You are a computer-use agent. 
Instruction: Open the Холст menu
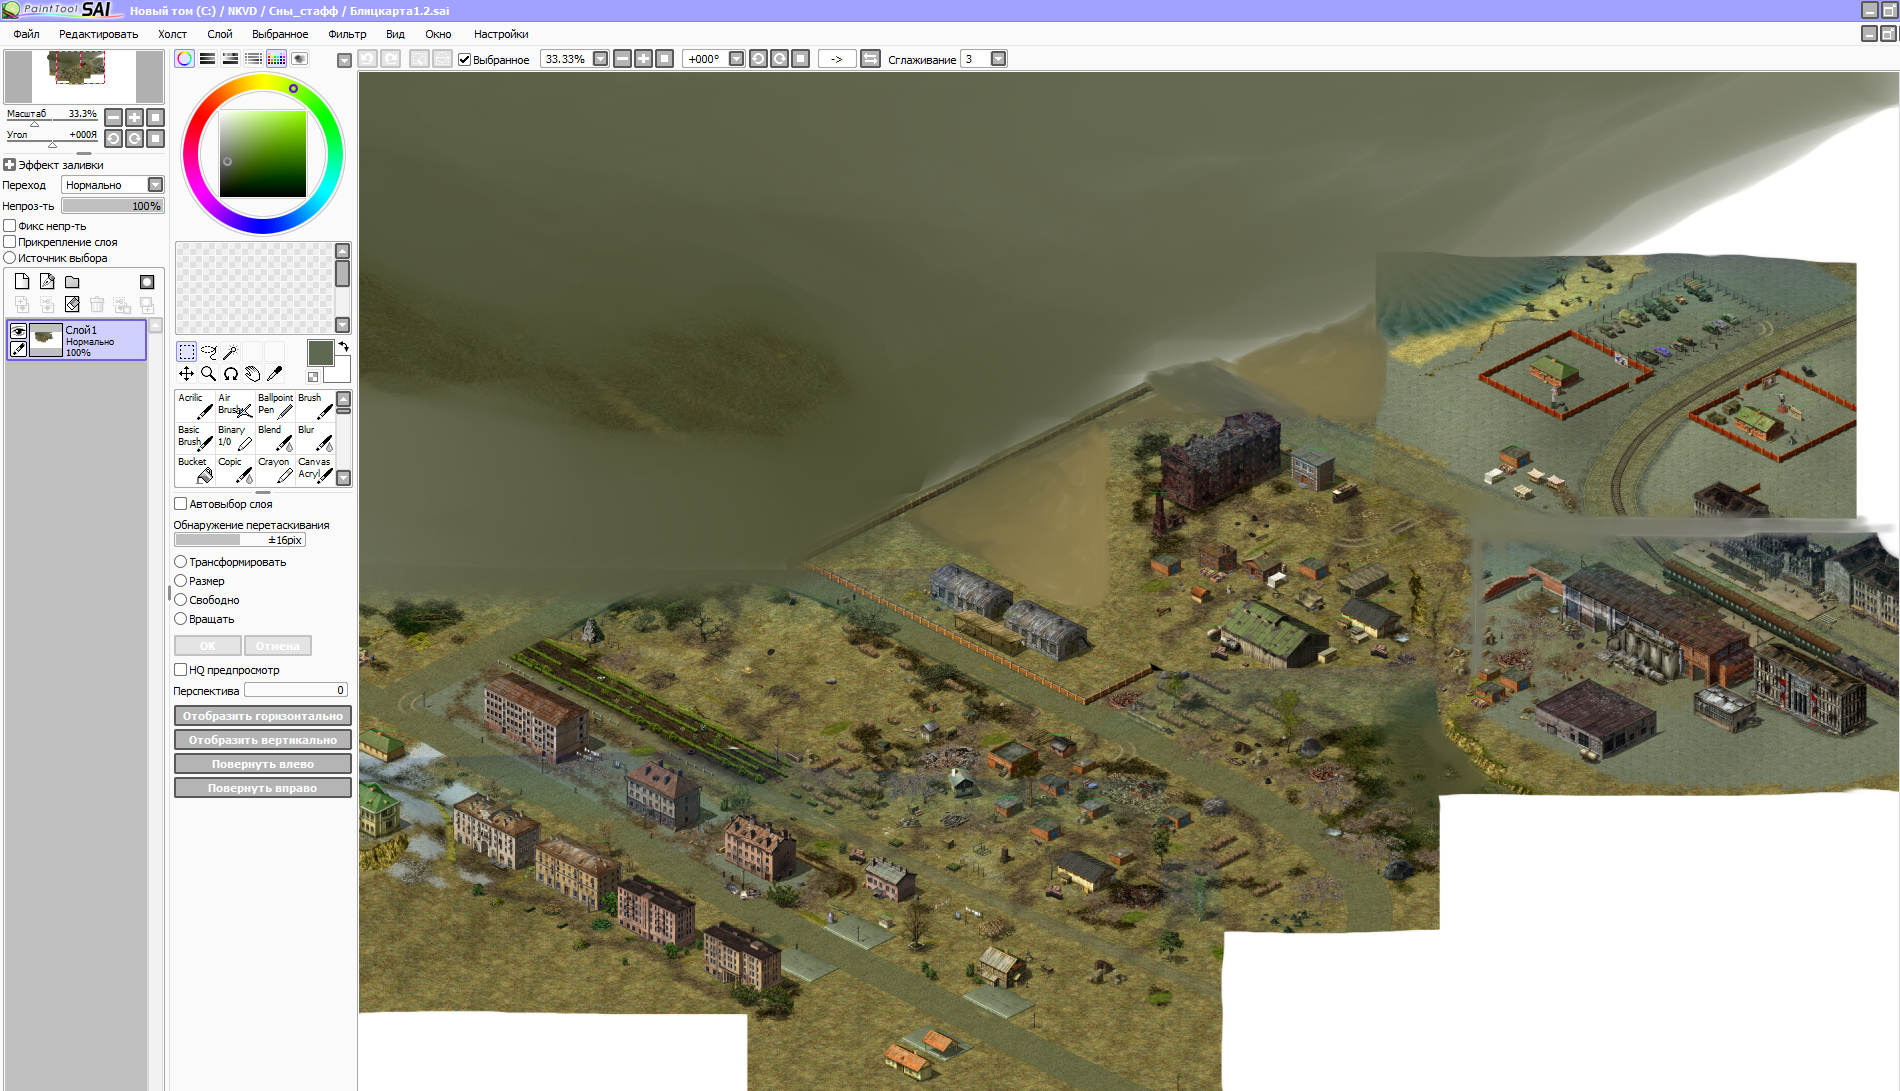172,34
